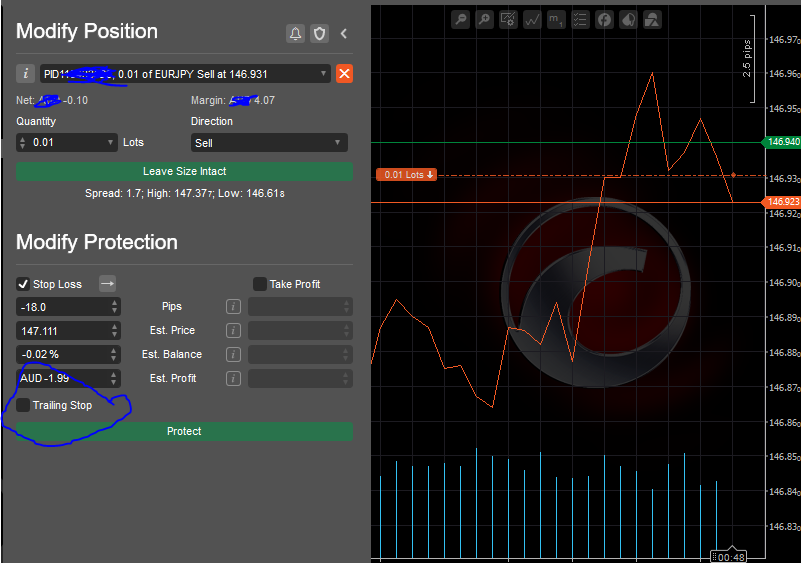The height and width of the screenshot is (563, 801).
Task: Click the stepper on the AUD -1.99 field
Action: click(x=114, y=378)
